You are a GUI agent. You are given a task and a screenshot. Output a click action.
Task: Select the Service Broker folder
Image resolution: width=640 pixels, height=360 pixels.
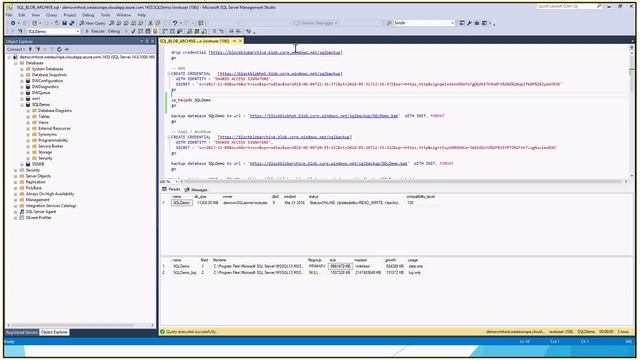click(51, 146)
